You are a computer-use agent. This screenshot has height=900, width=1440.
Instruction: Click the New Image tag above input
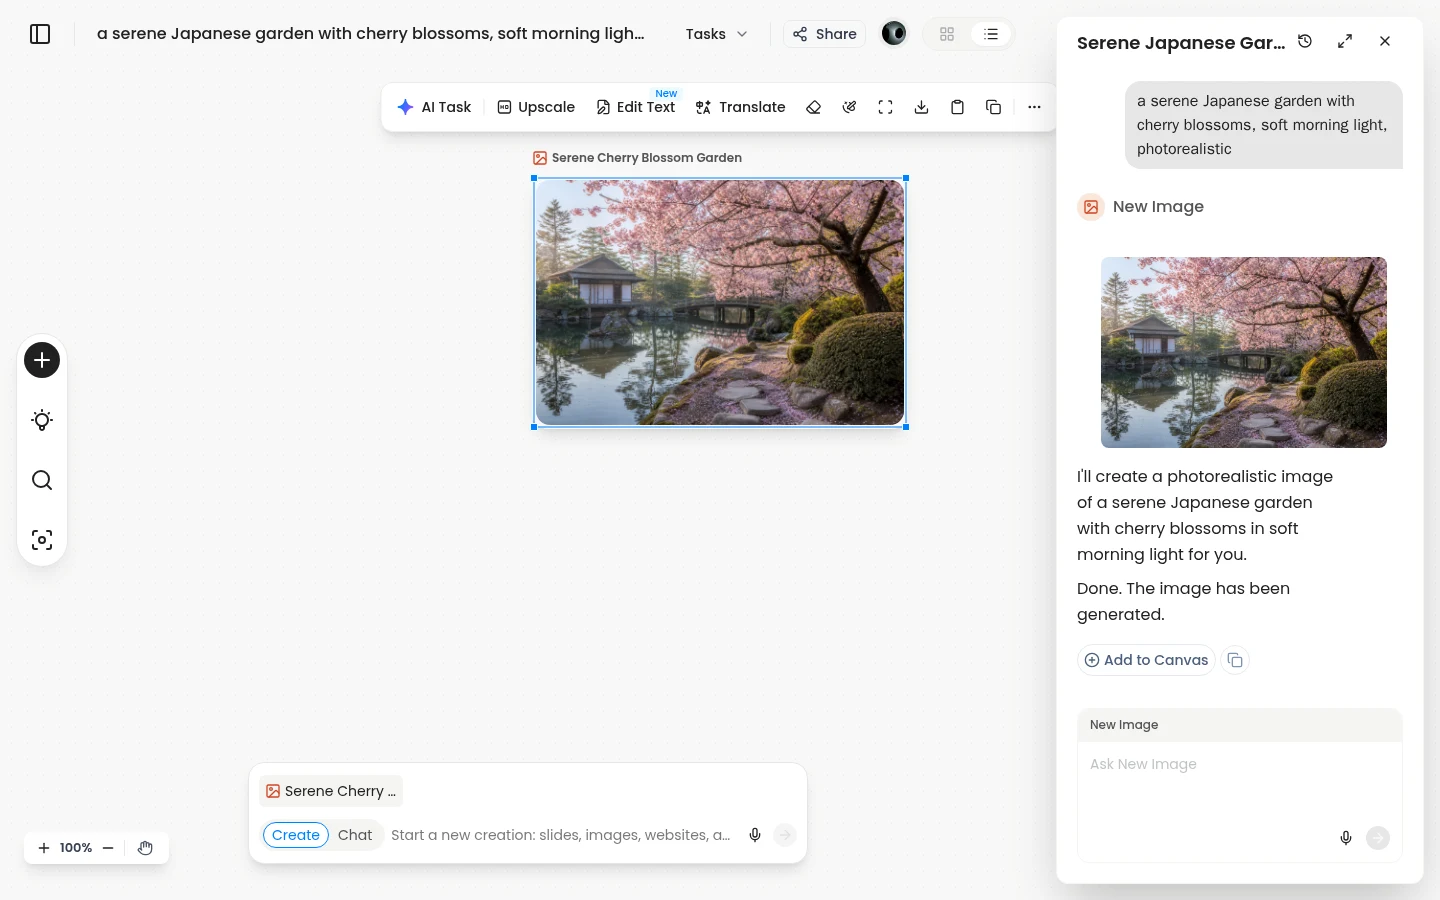pos(1124,725)
